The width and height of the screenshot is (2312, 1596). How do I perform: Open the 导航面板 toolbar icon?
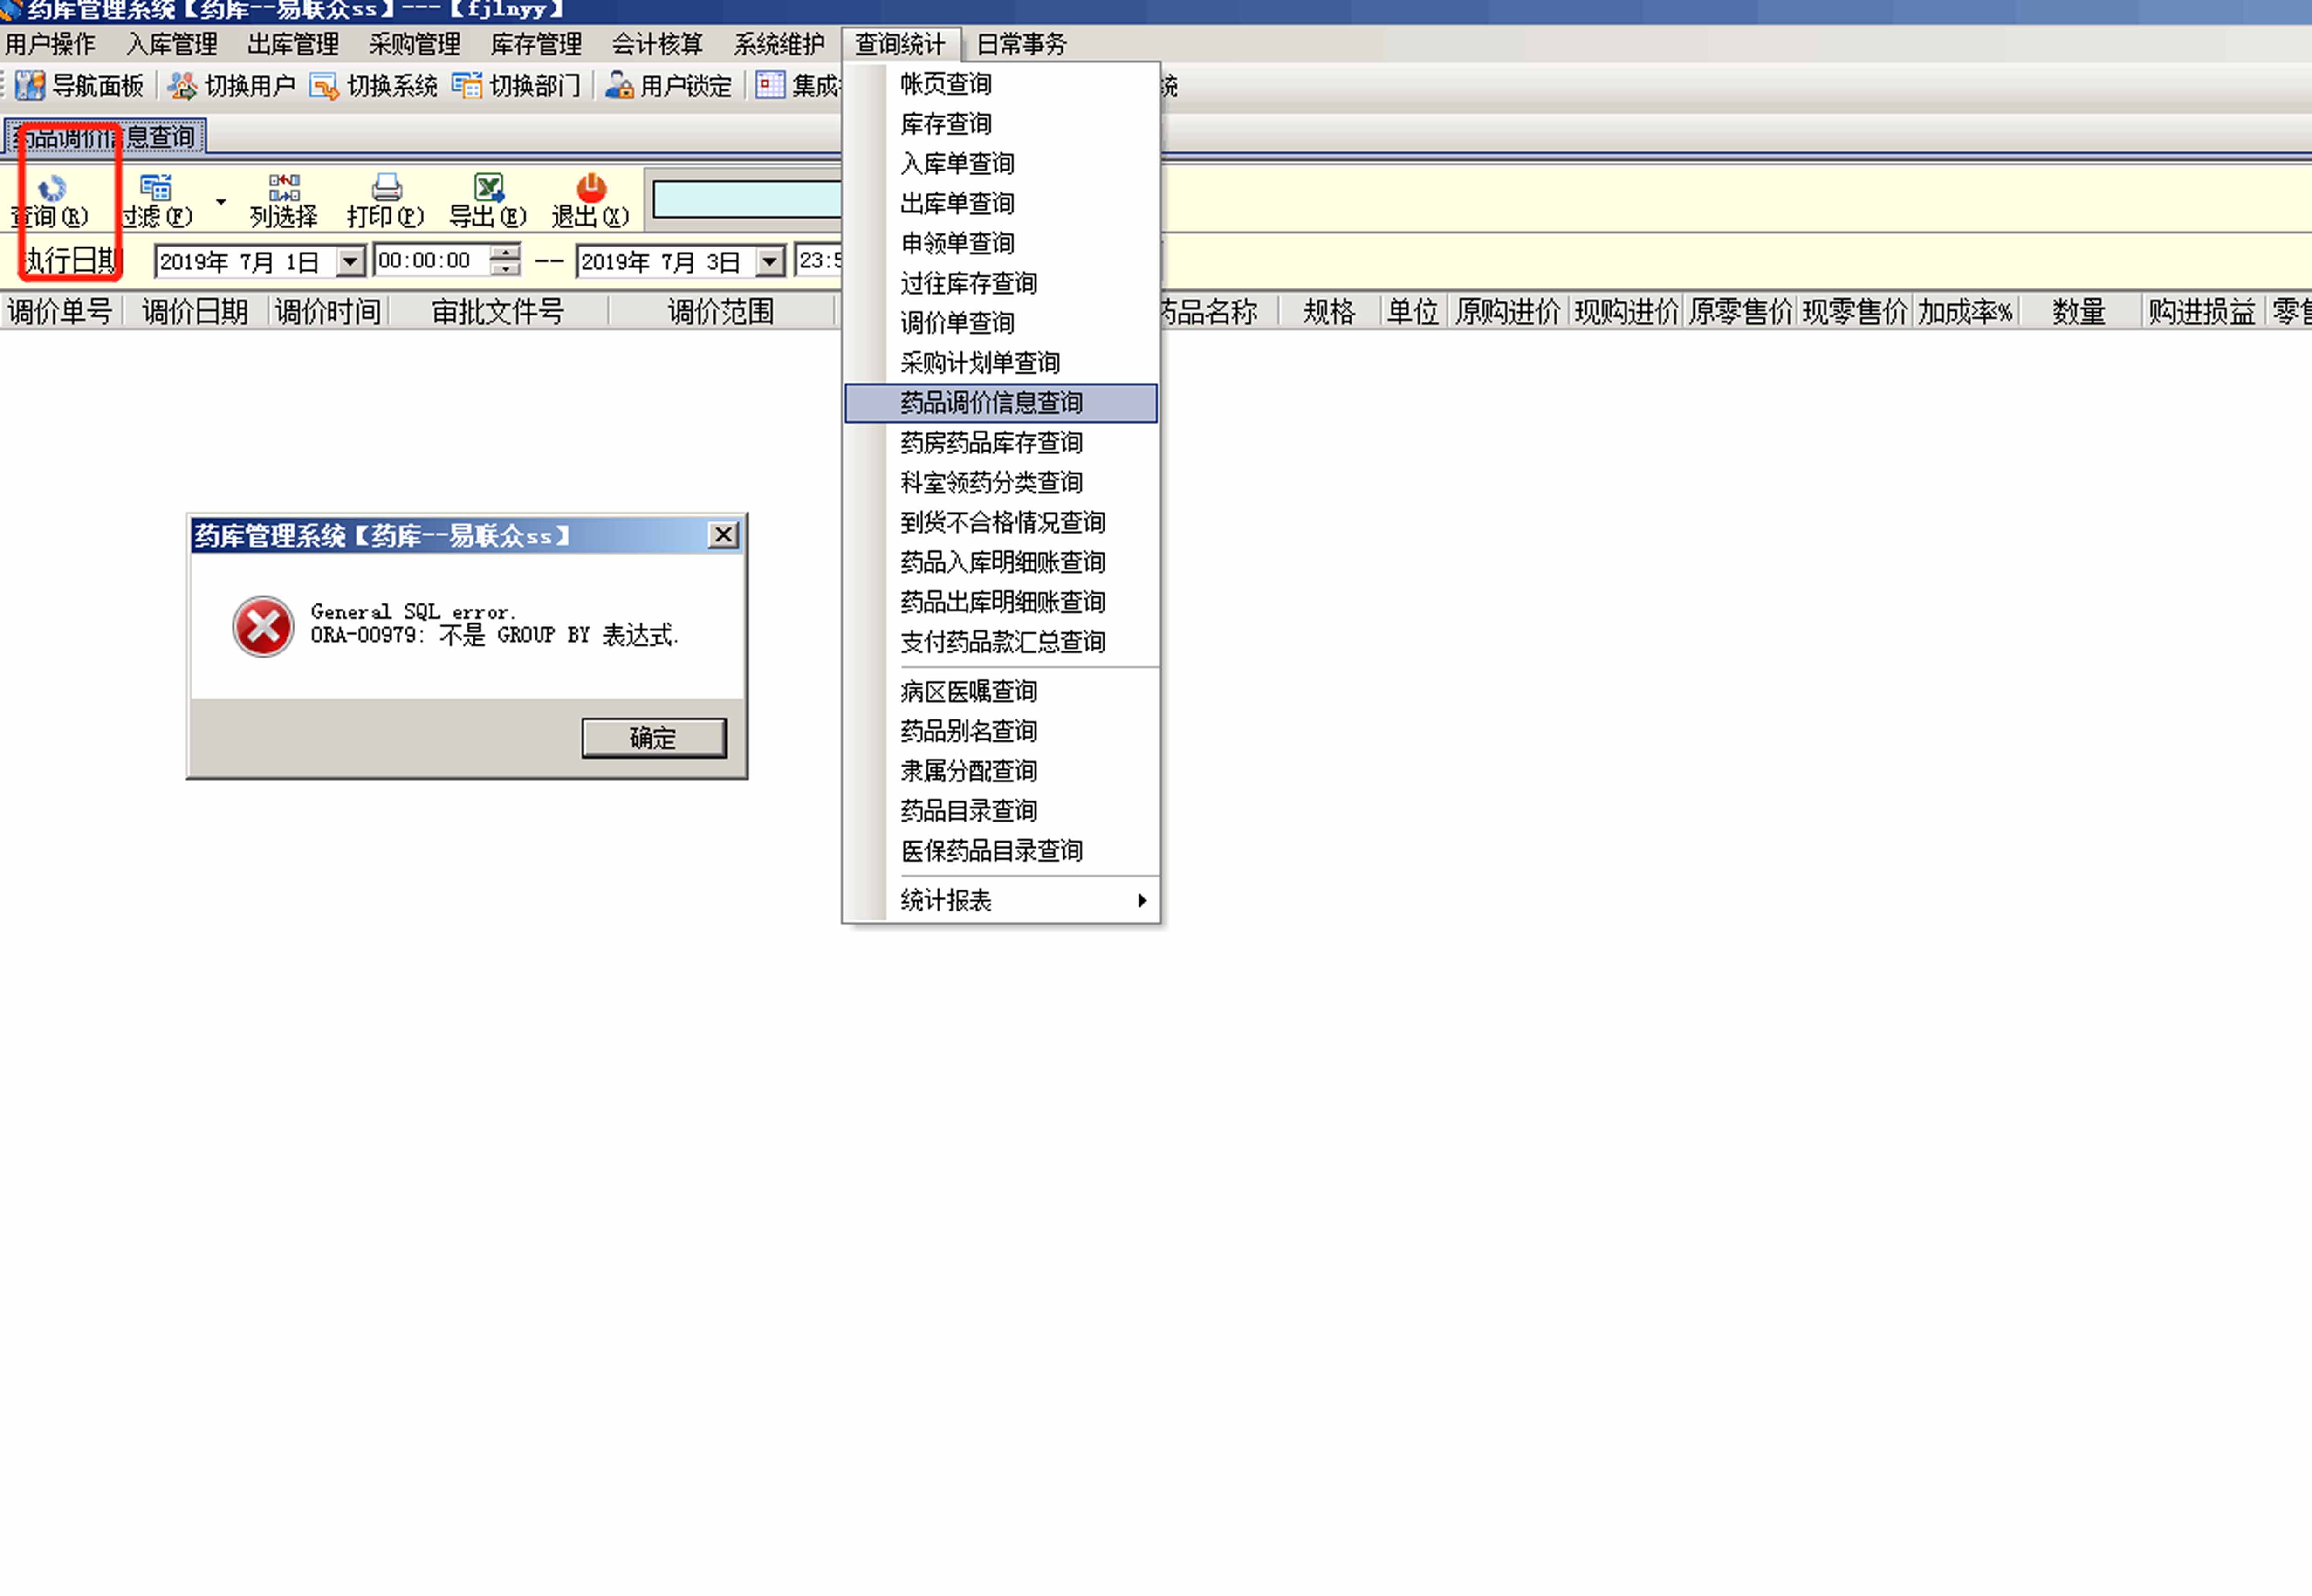(30, 86)
